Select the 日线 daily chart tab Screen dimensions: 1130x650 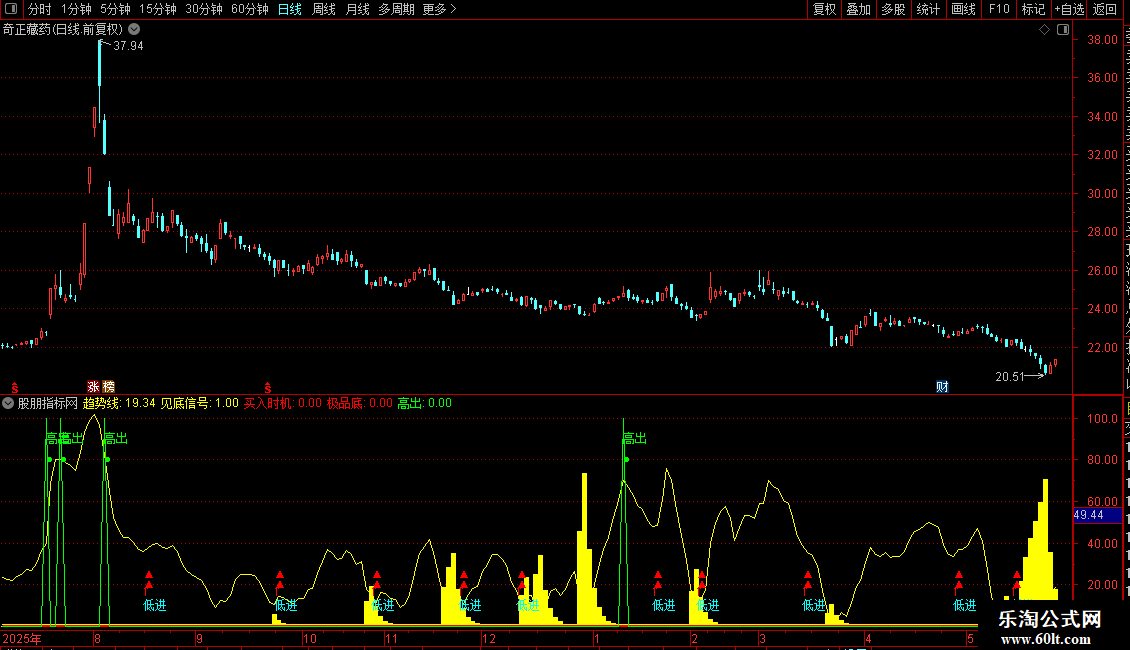tap(290, 9)
